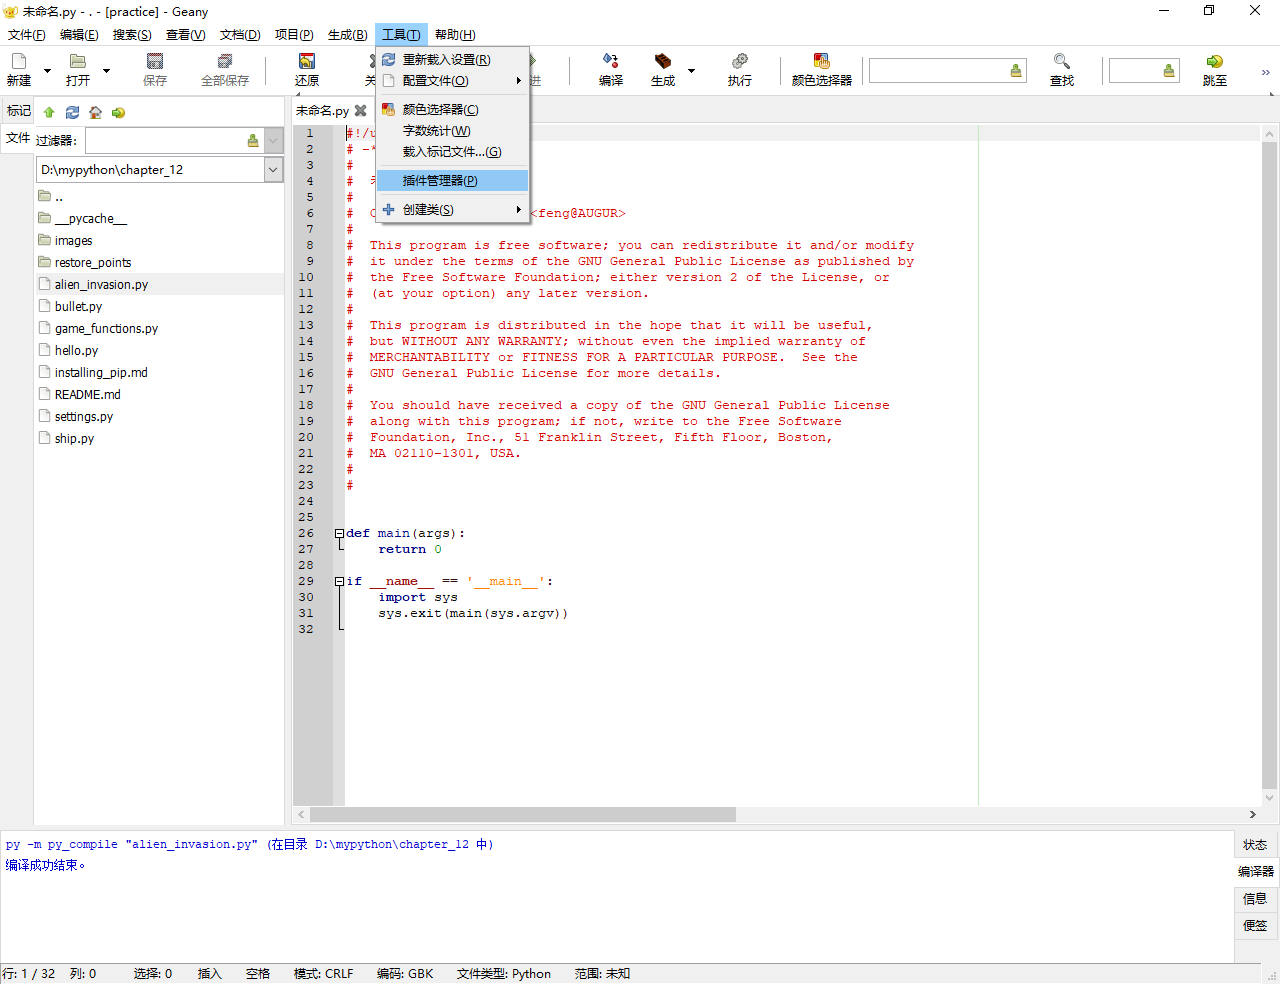Expand 创建类 submenu
The image size is (1280, 984).
(452, 210)
